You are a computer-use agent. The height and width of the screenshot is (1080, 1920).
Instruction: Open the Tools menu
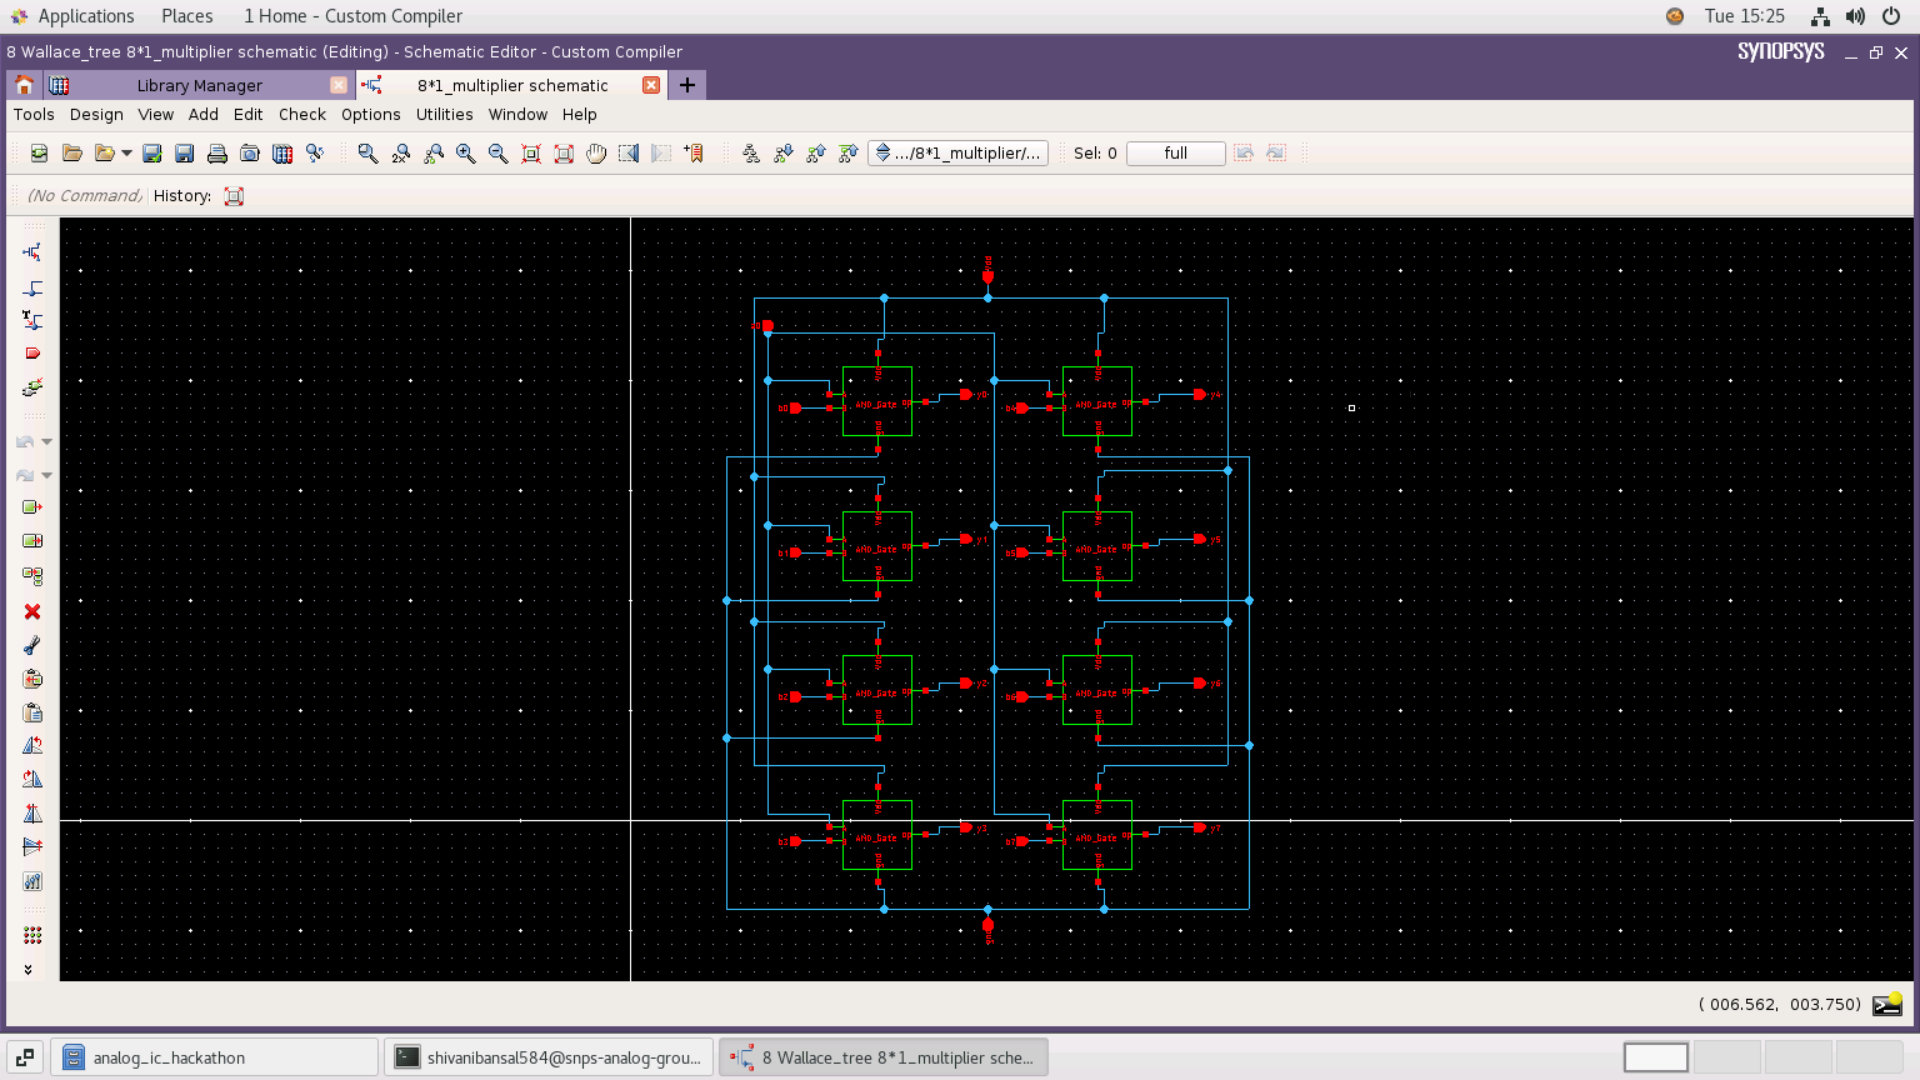pyautogui.click(x=34, y=114)
